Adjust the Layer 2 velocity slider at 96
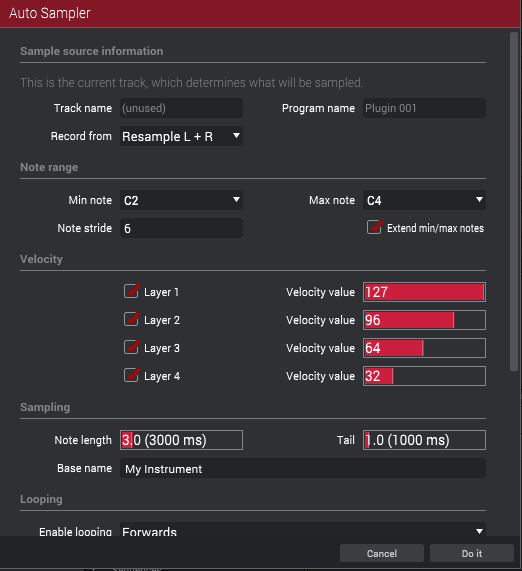The image size is (522, 571). click(x=424, y=320)
